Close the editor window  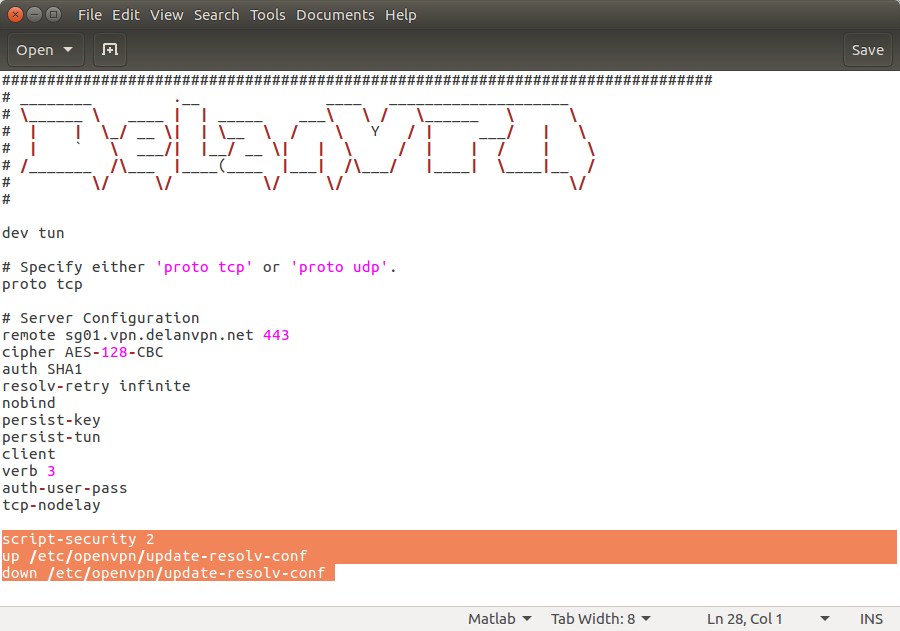(15, 14)
